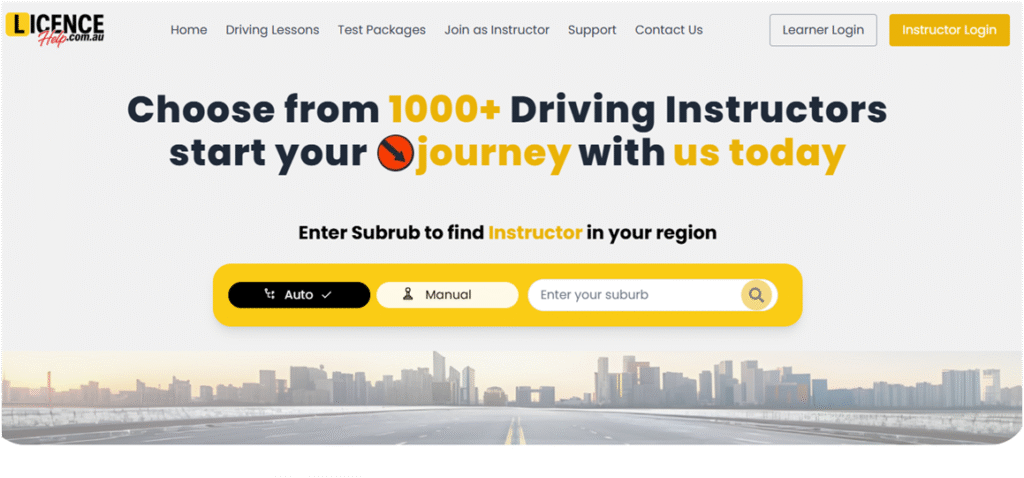The image size is (1024, 478).
Task: Open the Support menu item
Action: coord(592,30)
